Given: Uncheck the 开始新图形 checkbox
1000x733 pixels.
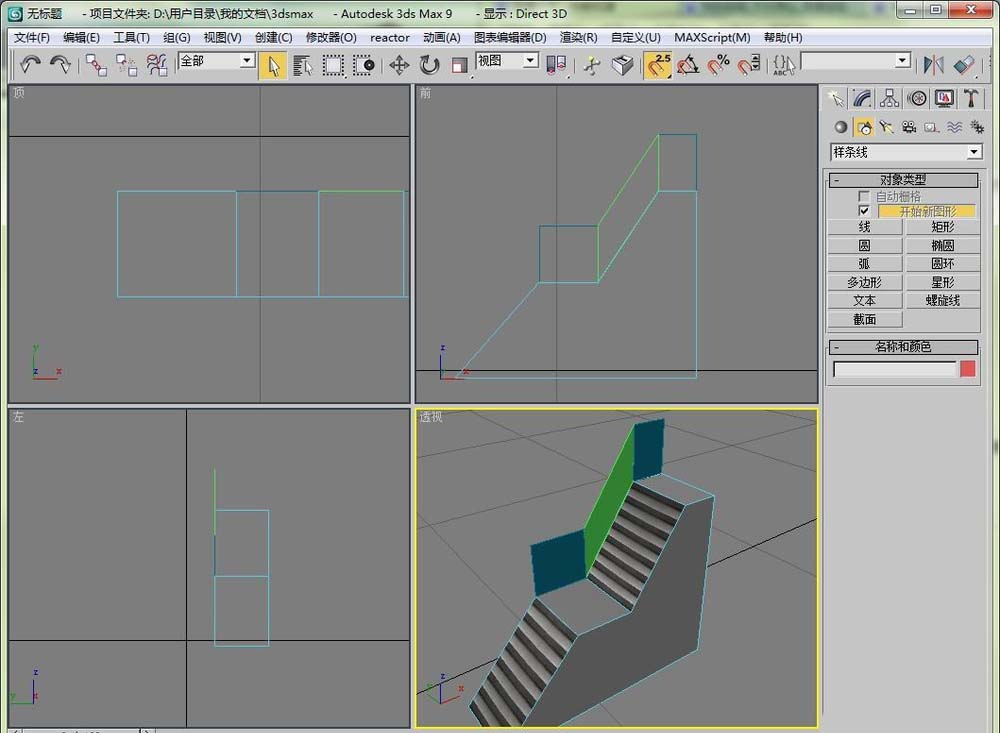Looking at the screenshot, I should [864, 211].
